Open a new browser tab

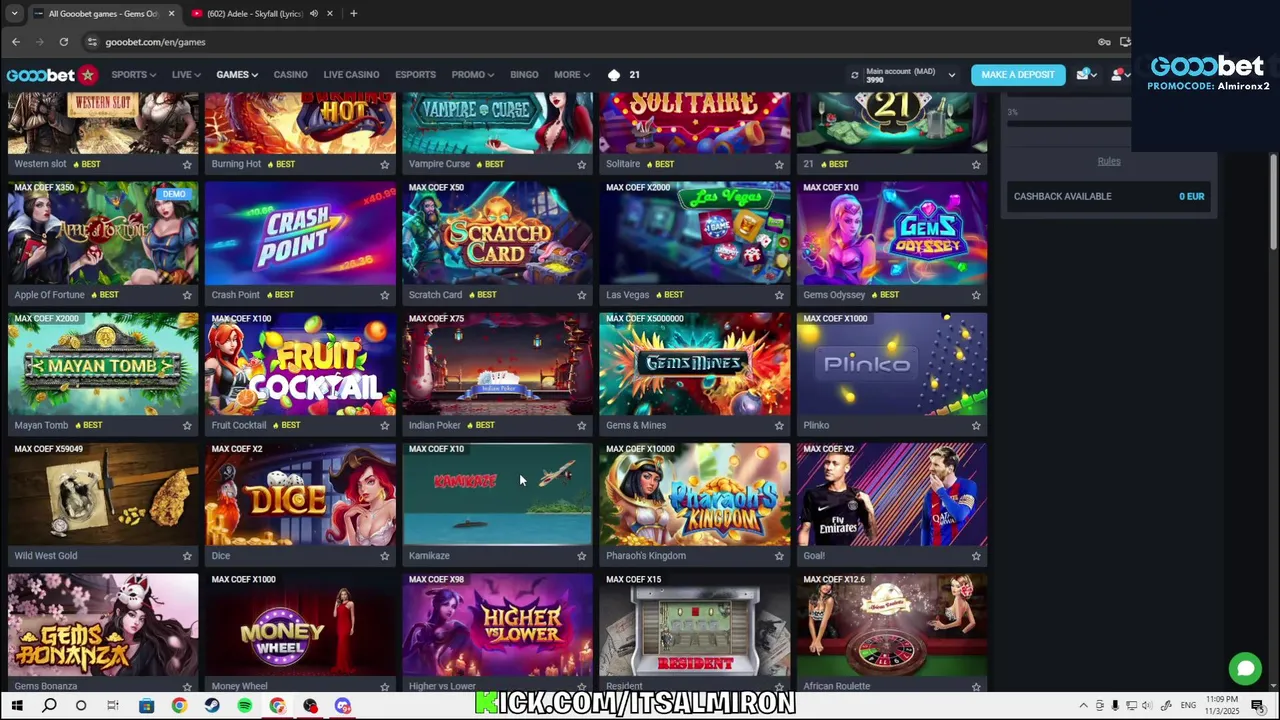point(353,14)
